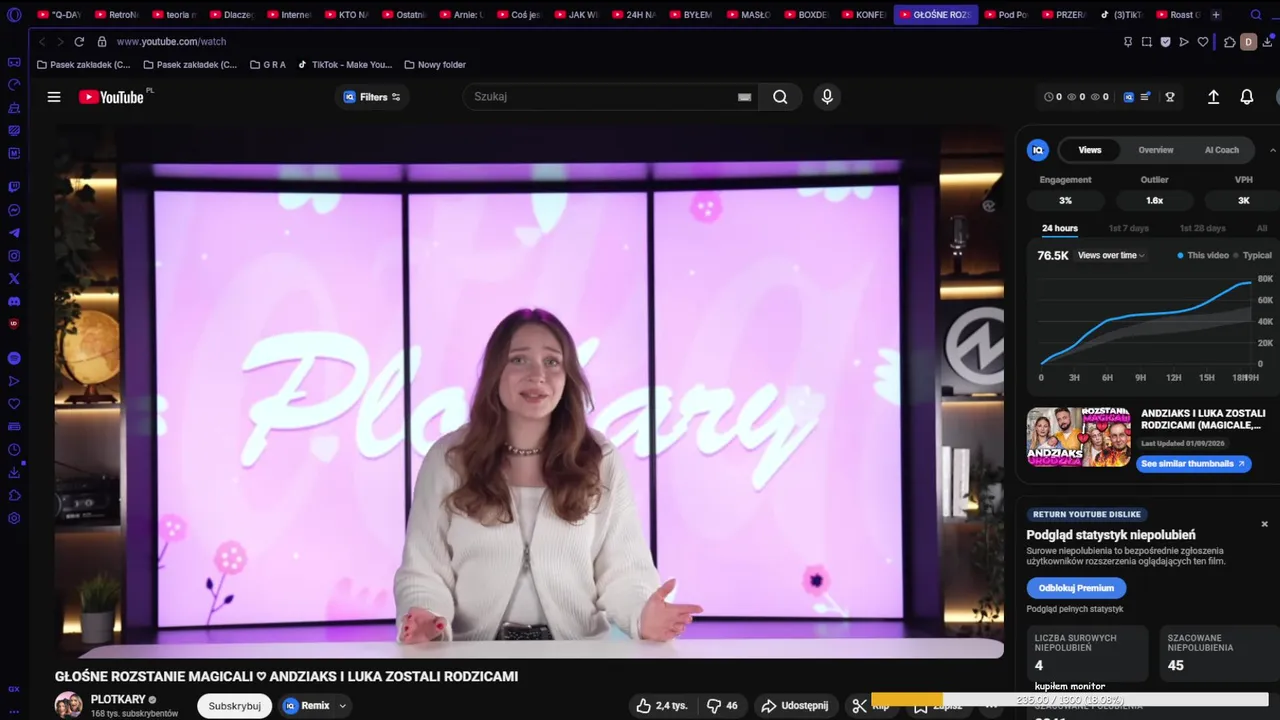Screen dimensions: 1280x720
Task: Select the All views range
Action: point(1262,228)
